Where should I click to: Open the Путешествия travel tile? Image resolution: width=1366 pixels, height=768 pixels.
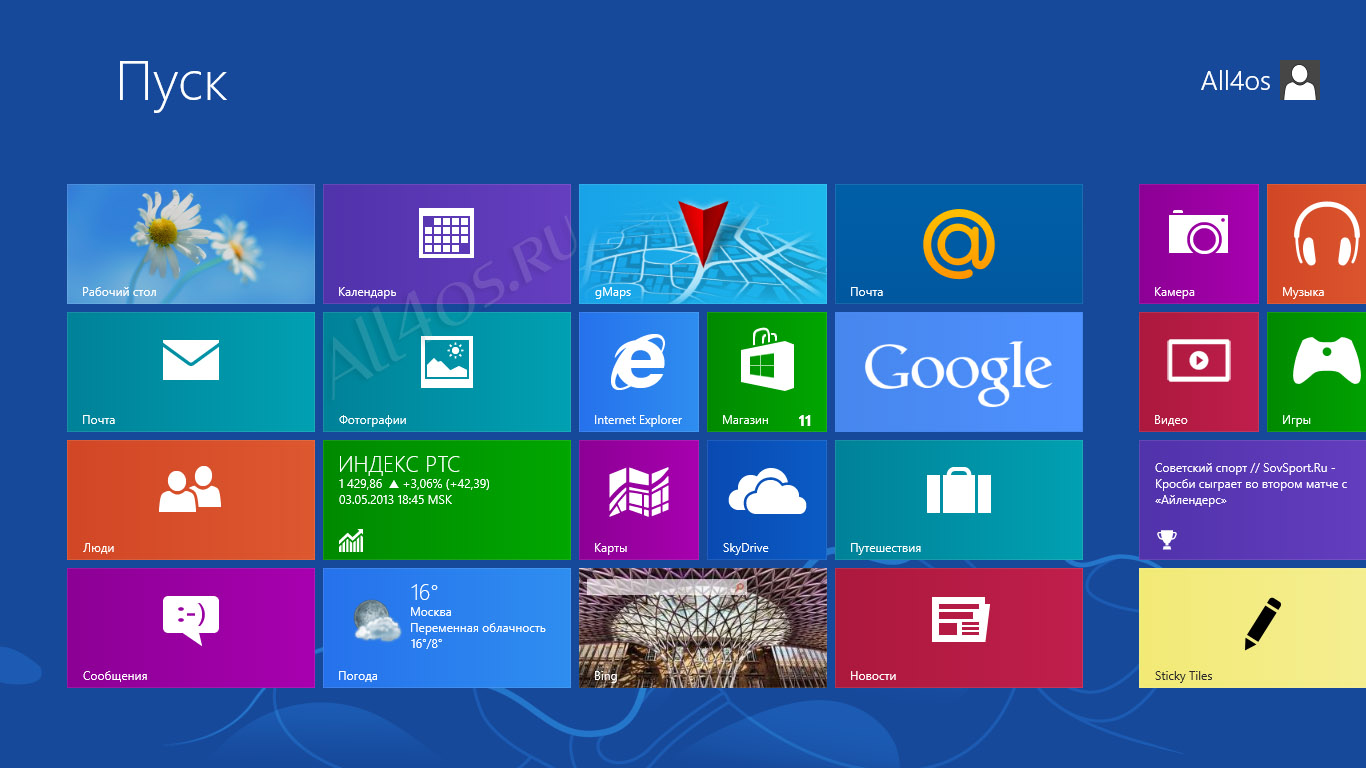point(959,500)
